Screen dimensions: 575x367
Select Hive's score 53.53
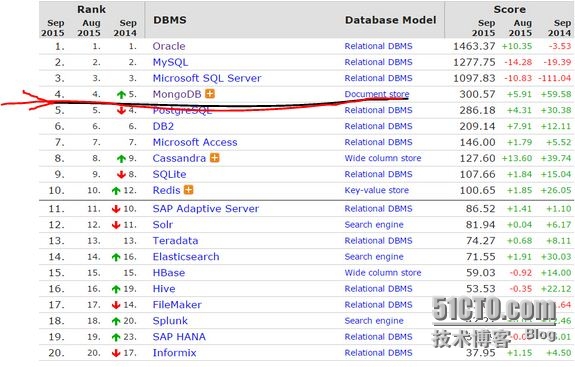(480, 289)
